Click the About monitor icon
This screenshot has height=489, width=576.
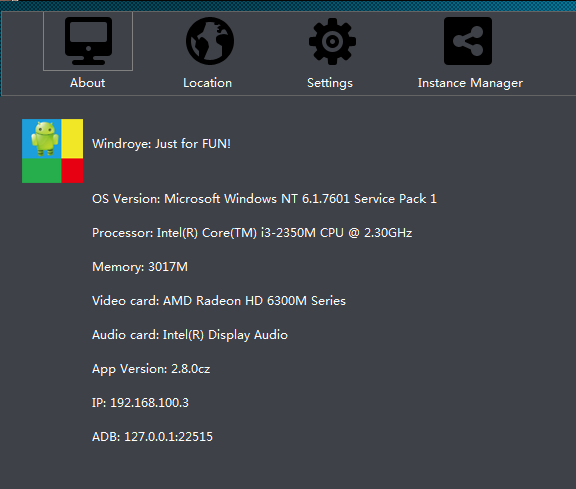click(88, 41)
